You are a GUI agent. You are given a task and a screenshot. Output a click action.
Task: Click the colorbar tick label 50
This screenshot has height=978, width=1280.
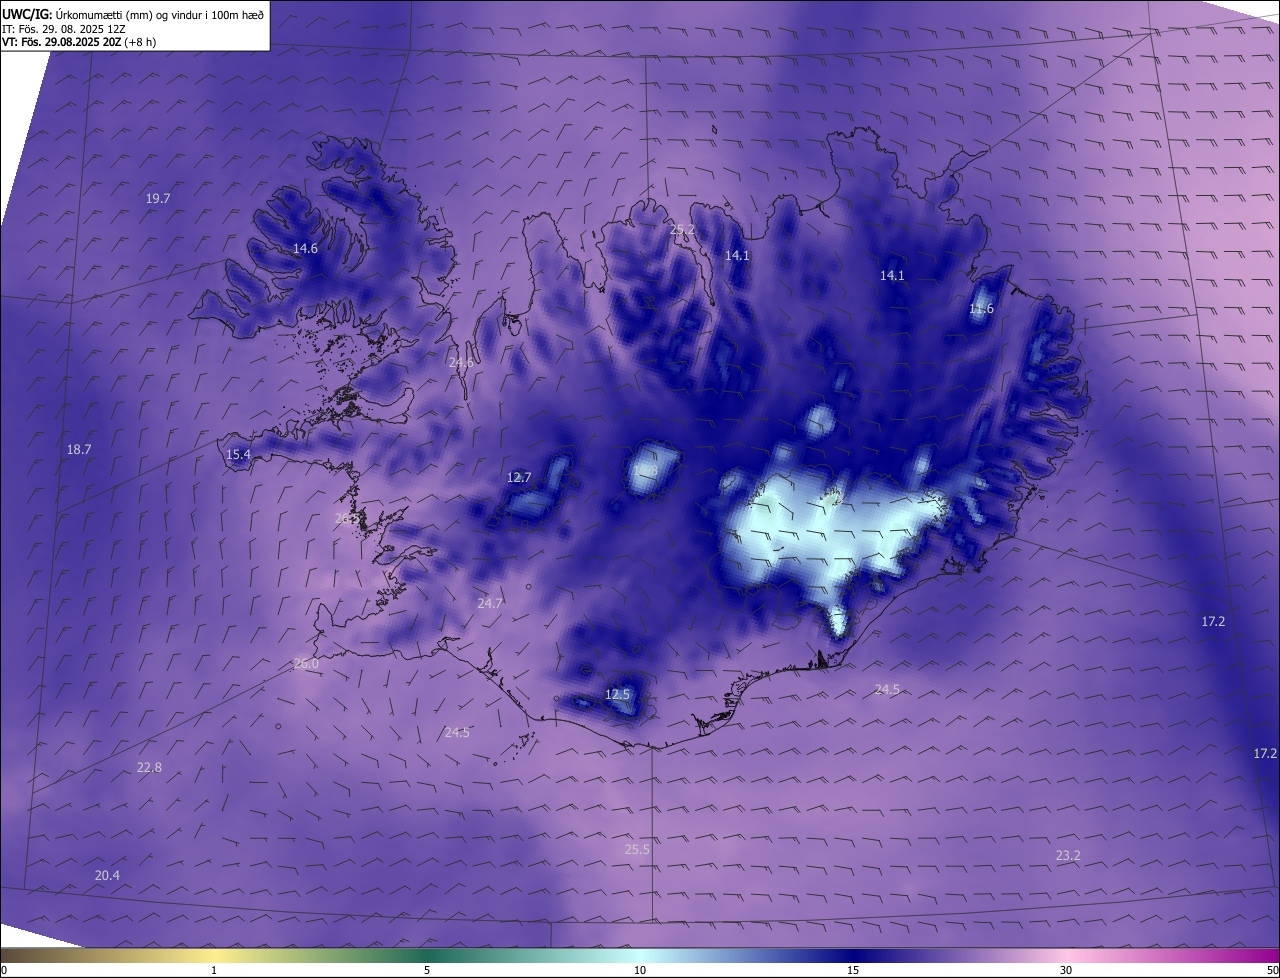point(1273,970)
